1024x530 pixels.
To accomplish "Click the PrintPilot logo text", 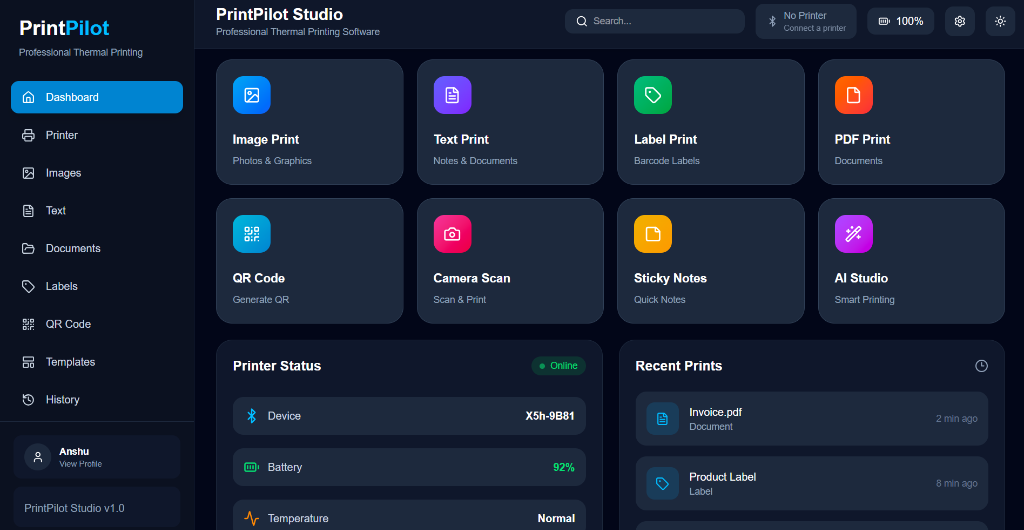I will click(x=64, y=28).
